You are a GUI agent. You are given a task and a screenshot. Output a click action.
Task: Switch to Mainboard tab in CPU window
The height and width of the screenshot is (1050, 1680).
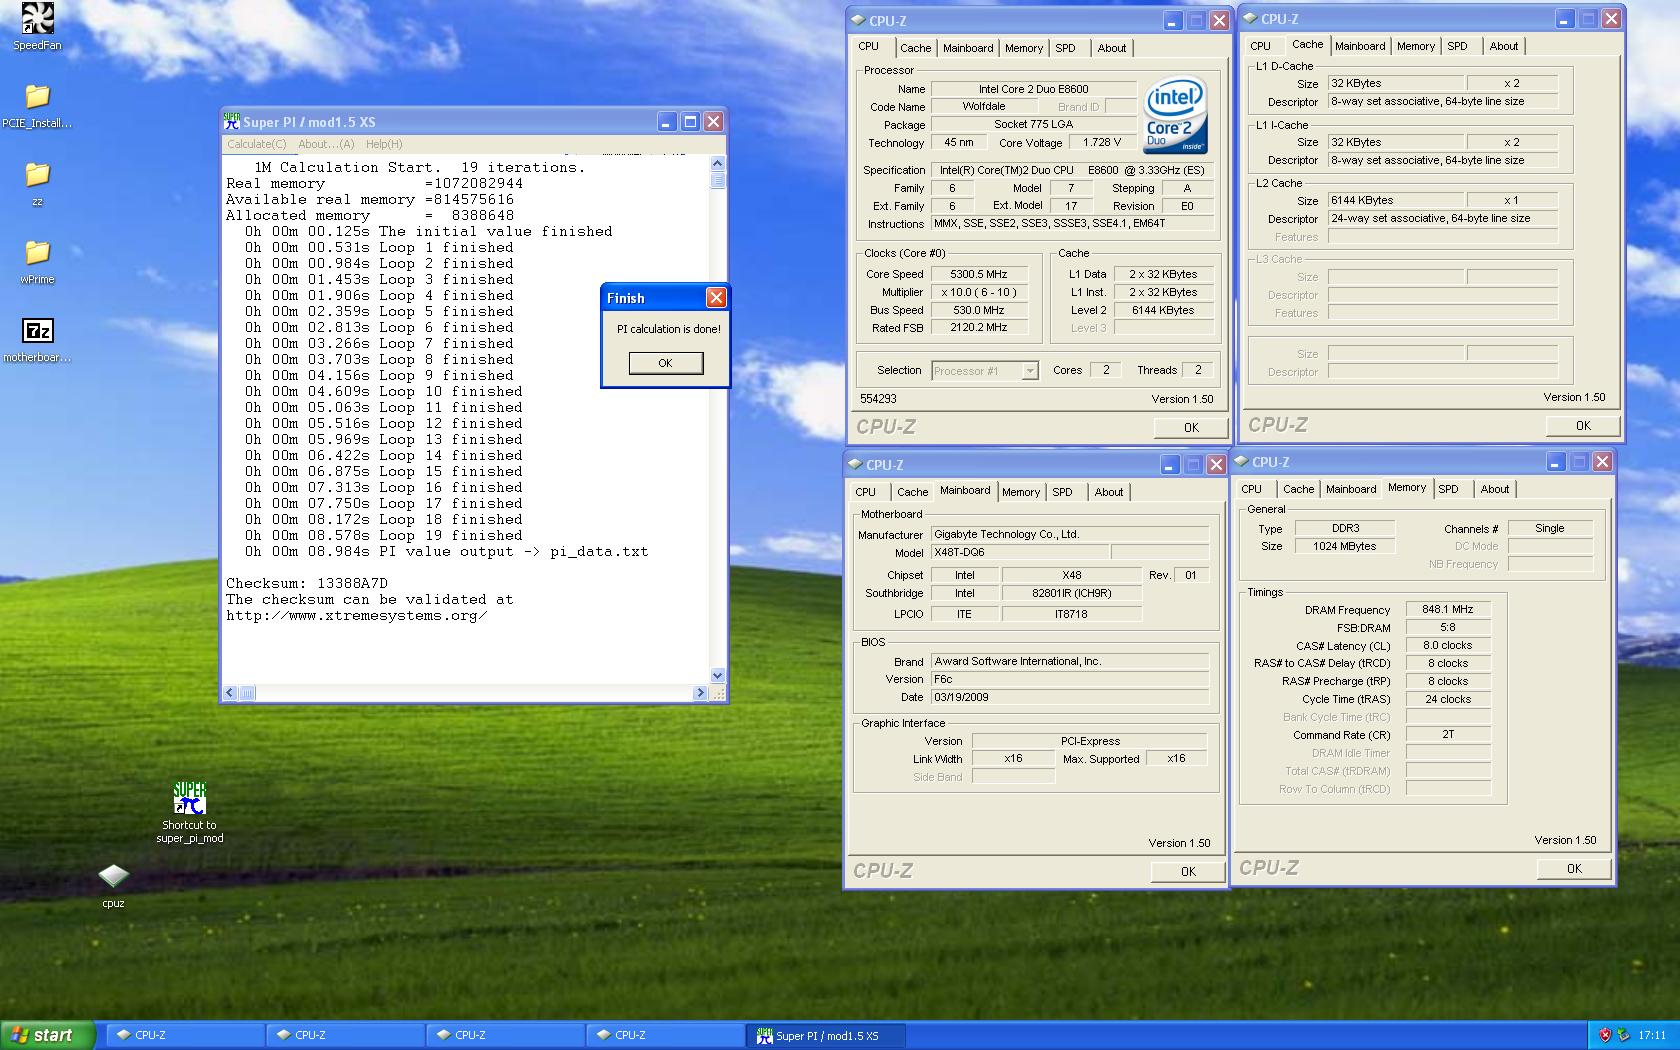968,48
